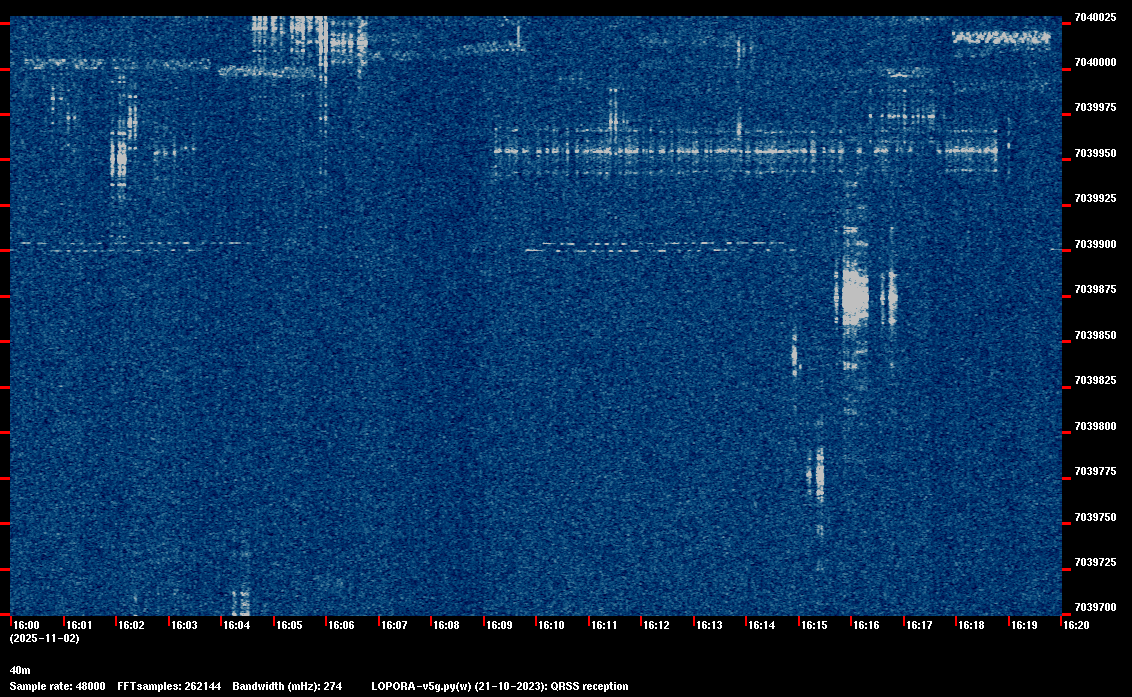1132x697 pixels.
Task: Click the 16:07 time axis label
Action: 394,625
